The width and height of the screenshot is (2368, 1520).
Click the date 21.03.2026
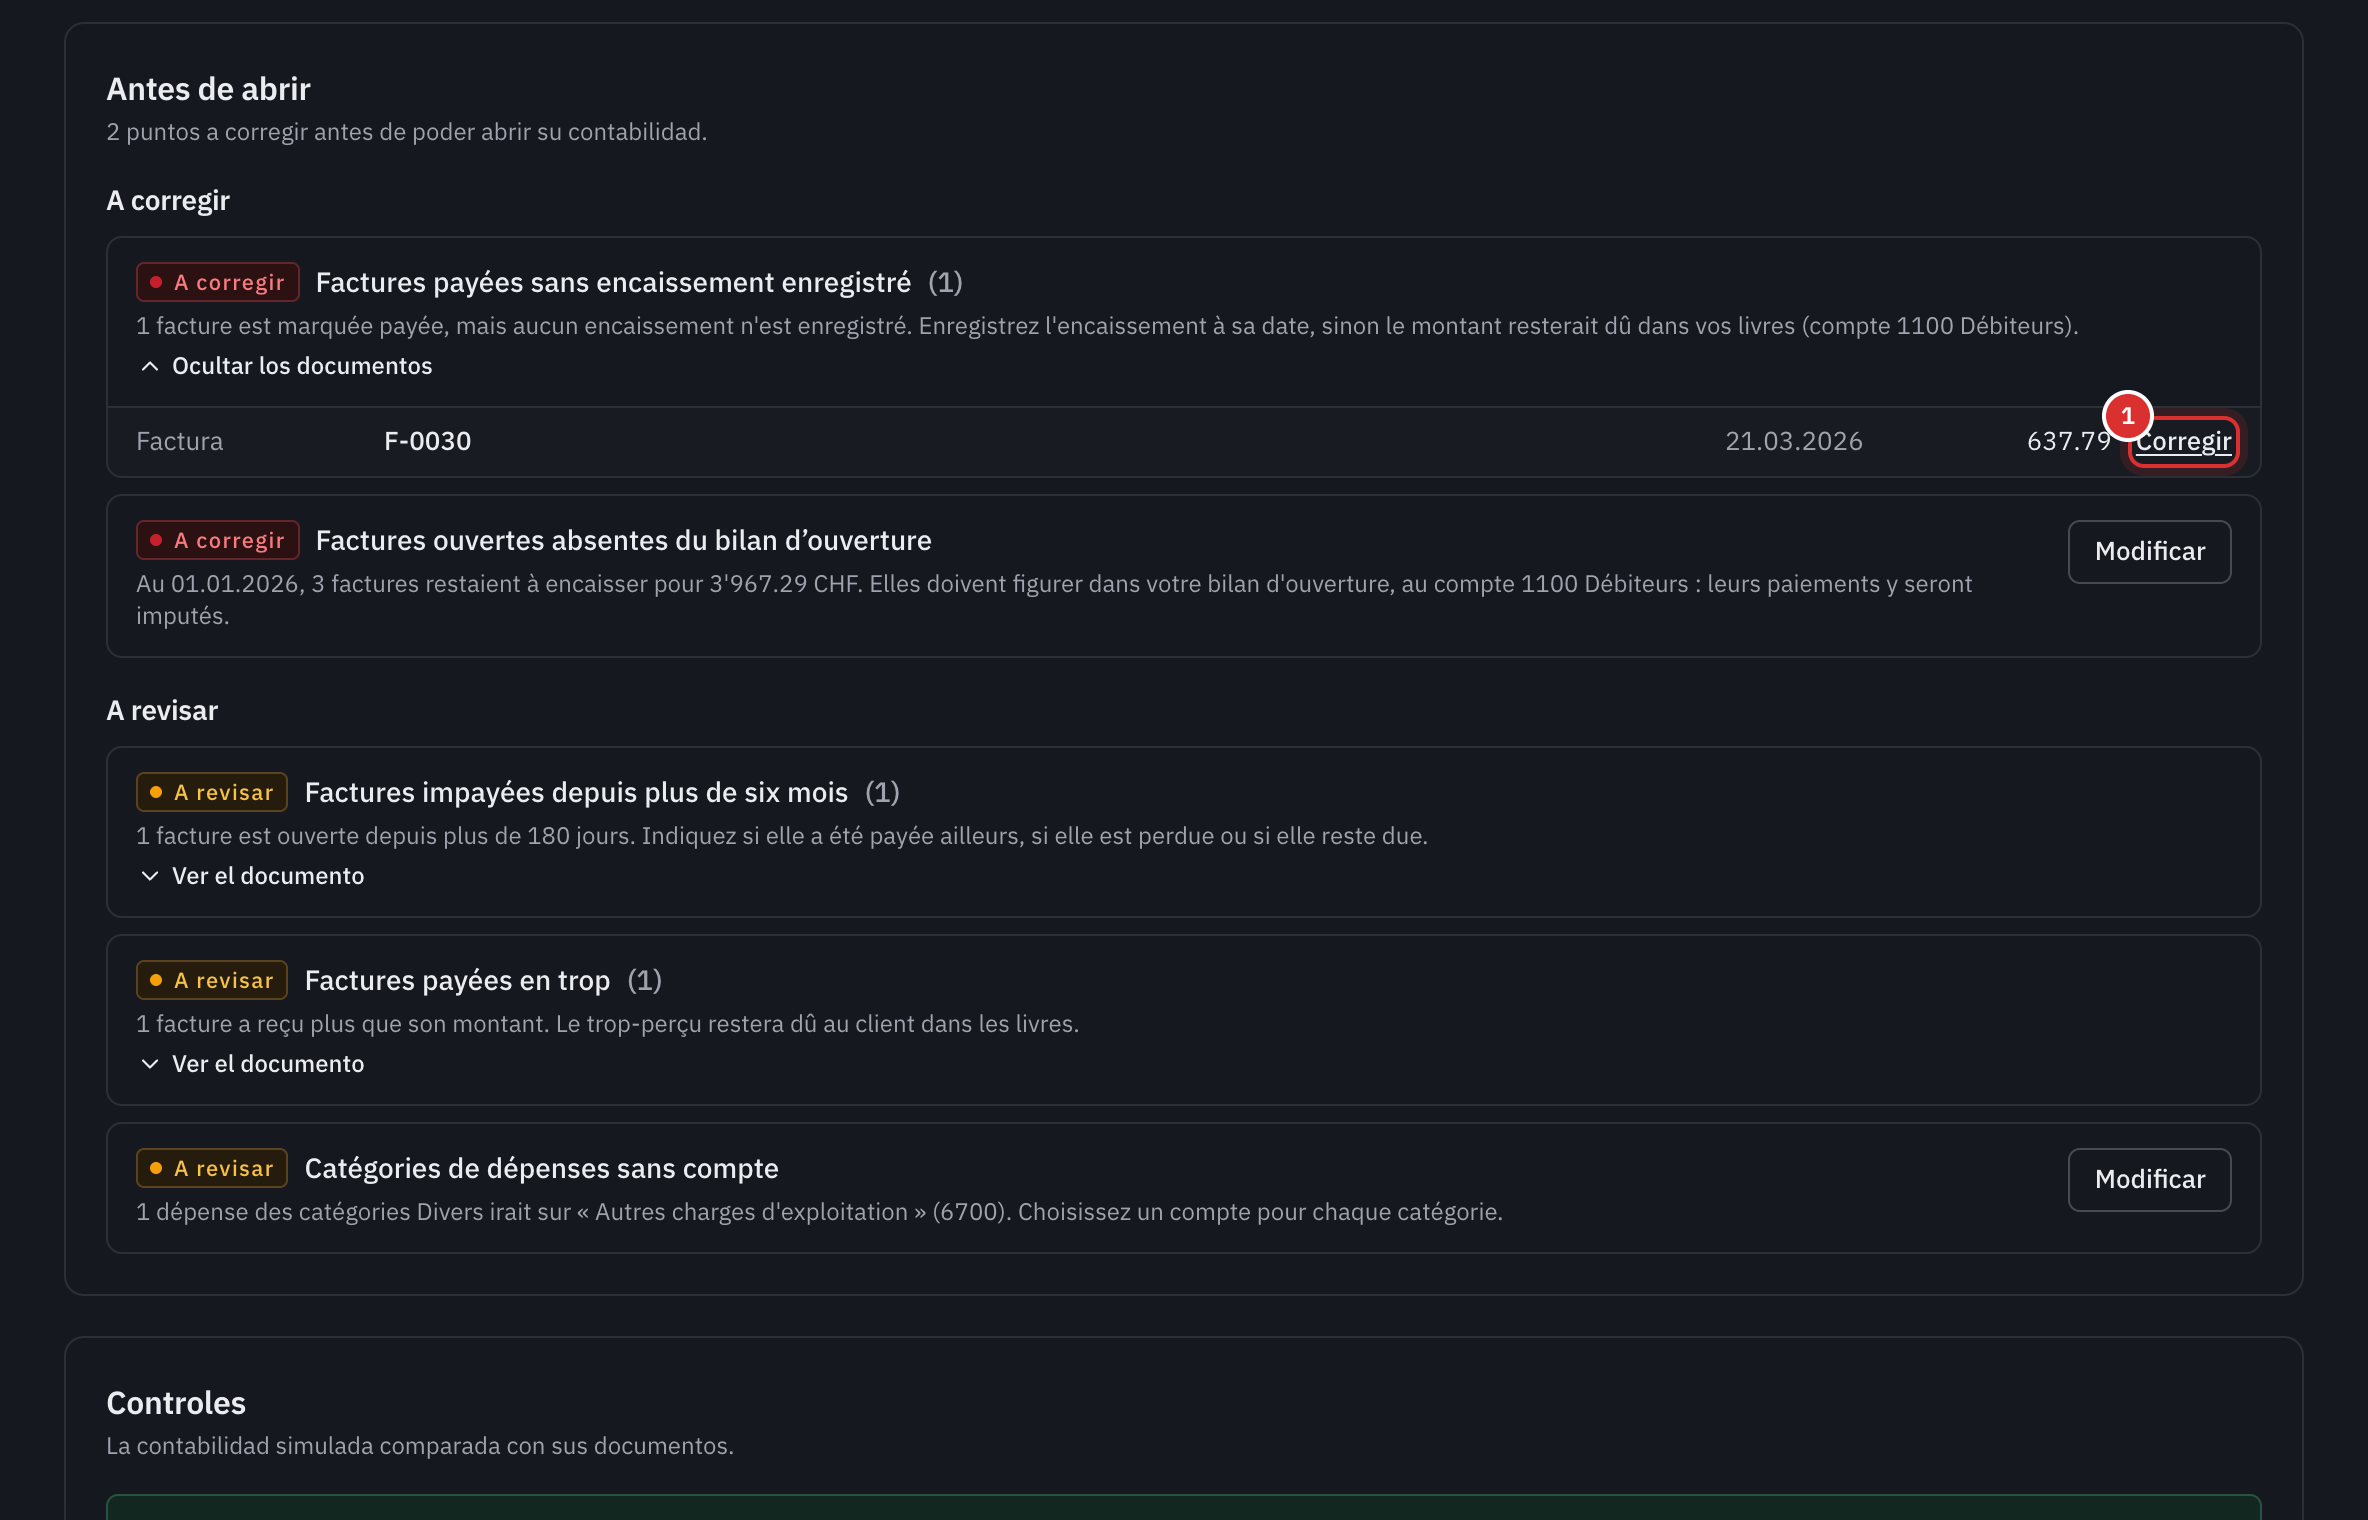click(x=1793, y=441)
